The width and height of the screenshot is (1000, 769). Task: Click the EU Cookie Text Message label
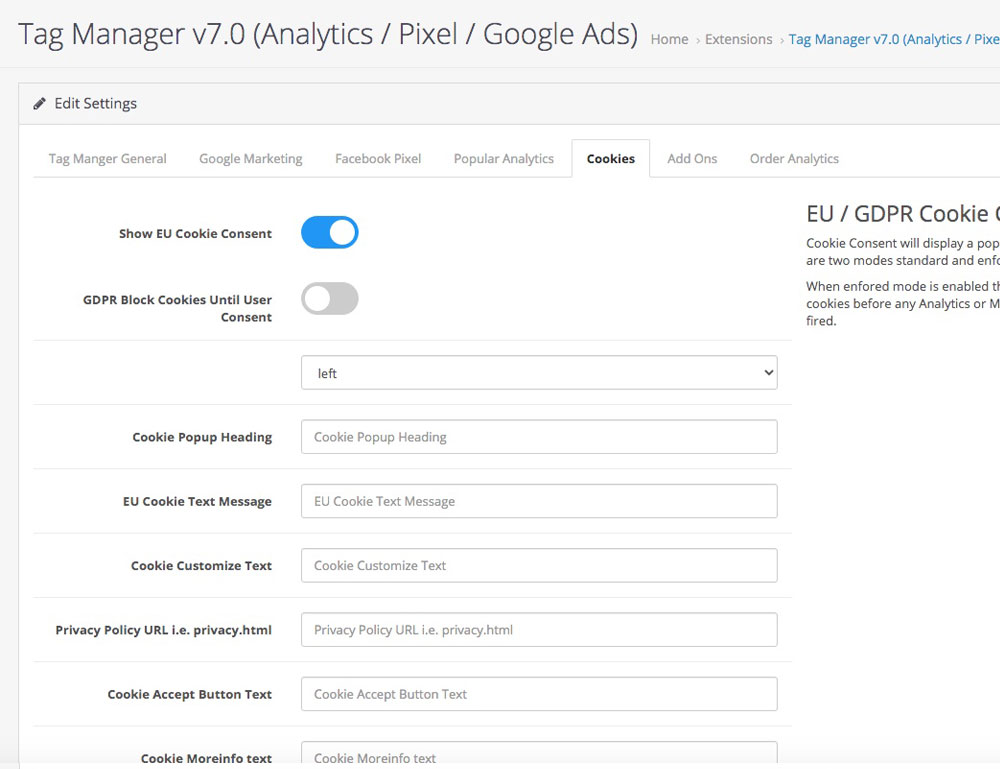[x=197, y=501]
